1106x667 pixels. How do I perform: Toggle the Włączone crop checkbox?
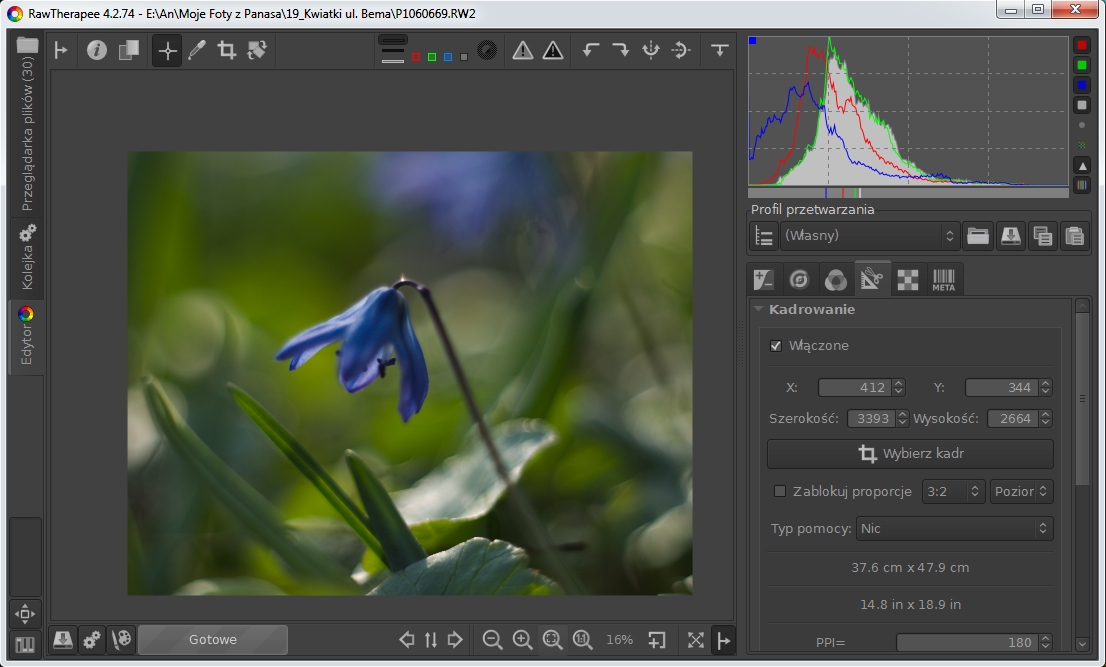point(776,346)
